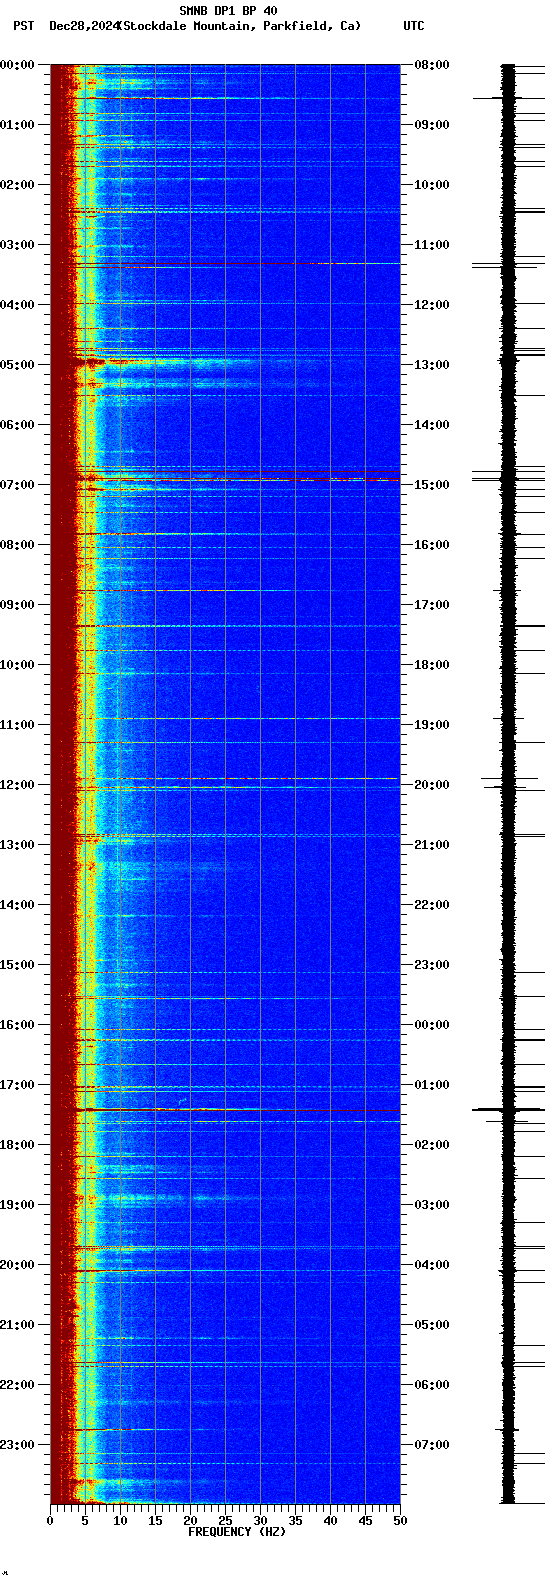Viewport: 552px width, 1584px height.
Task: Click the title text 'SMNB DP1 BP 40'
Action: point(228,11)
